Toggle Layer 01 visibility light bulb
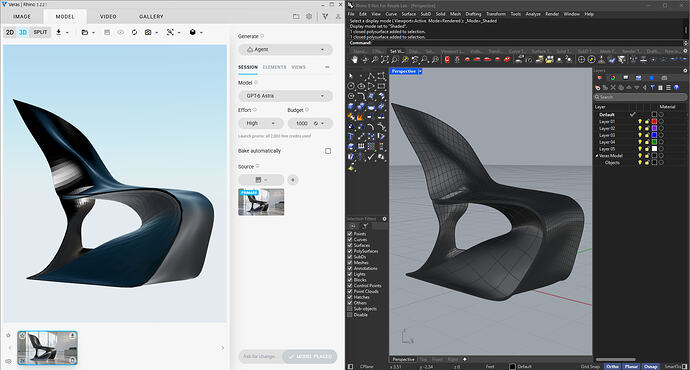 tap(640, 121)
